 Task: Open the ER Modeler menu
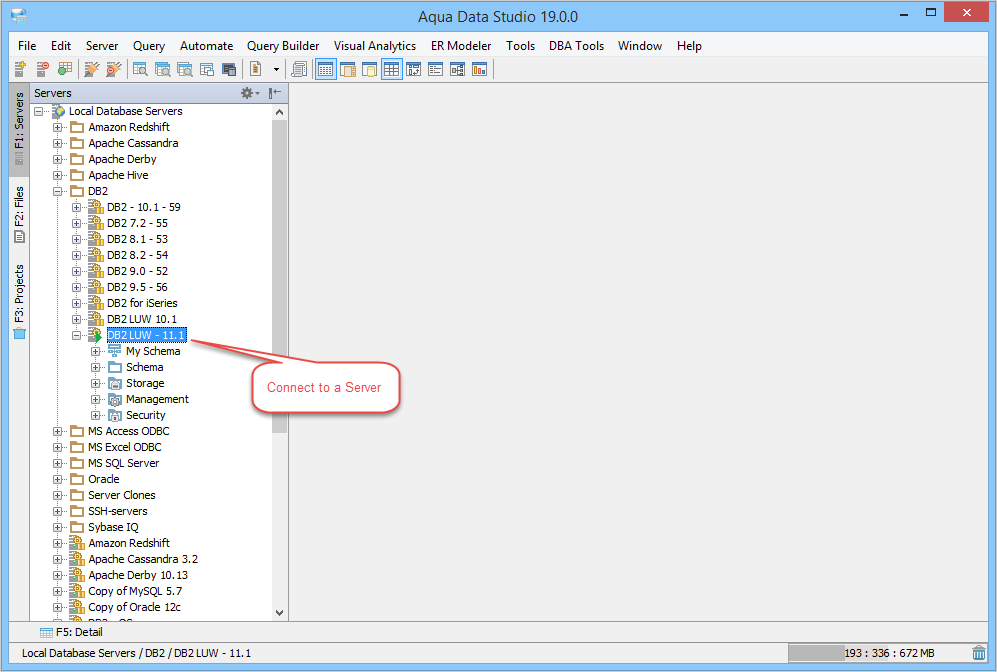click(x=461, y=46)
